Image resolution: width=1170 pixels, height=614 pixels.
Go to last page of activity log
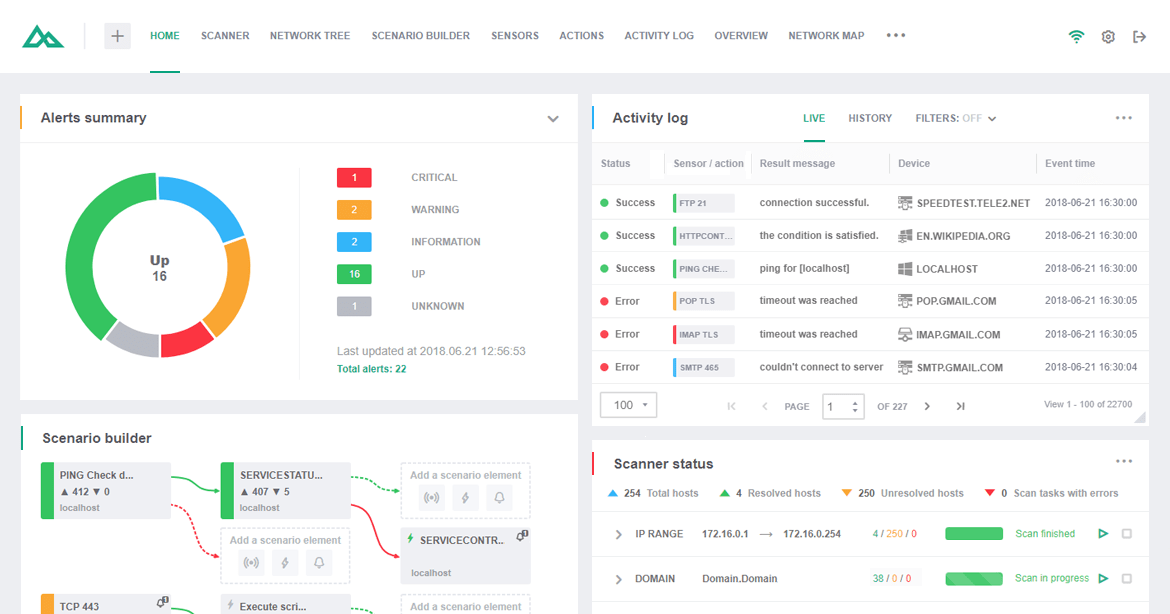(960, 407)
